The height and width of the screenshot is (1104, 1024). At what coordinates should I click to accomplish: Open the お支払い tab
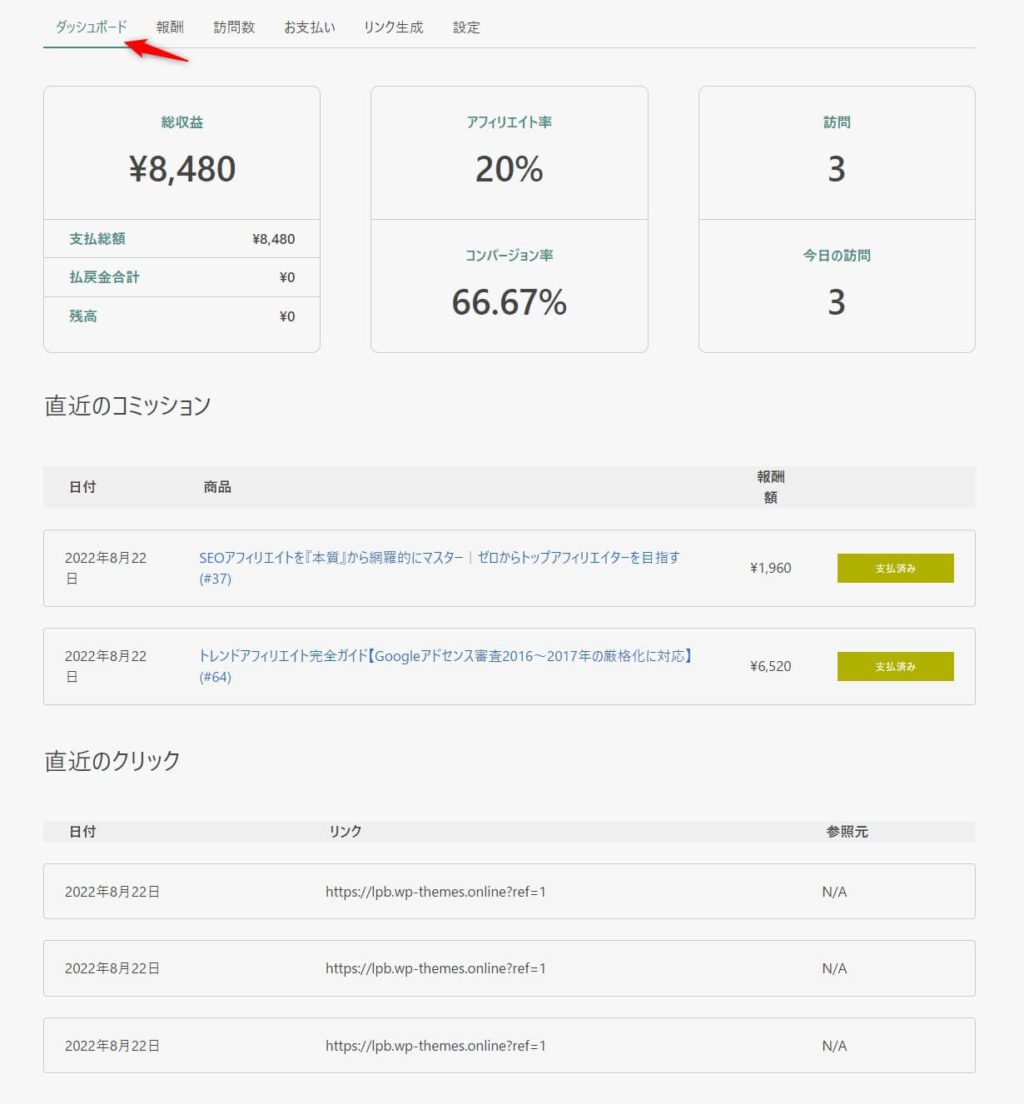pyautogui.click(x=309, y=27)
